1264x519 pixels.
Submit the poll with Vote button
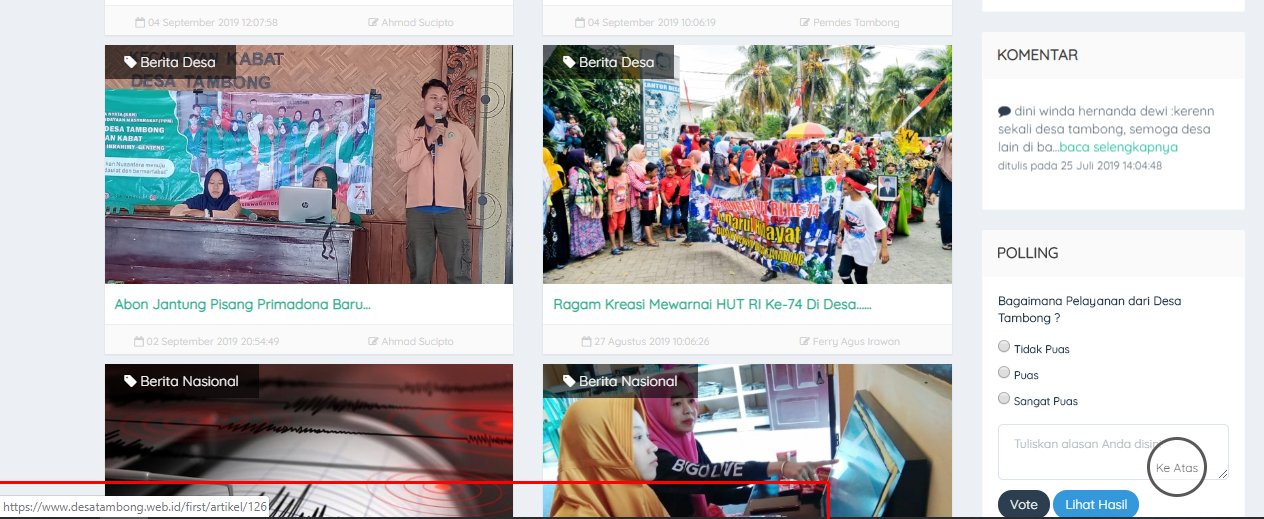(1024, 504)
